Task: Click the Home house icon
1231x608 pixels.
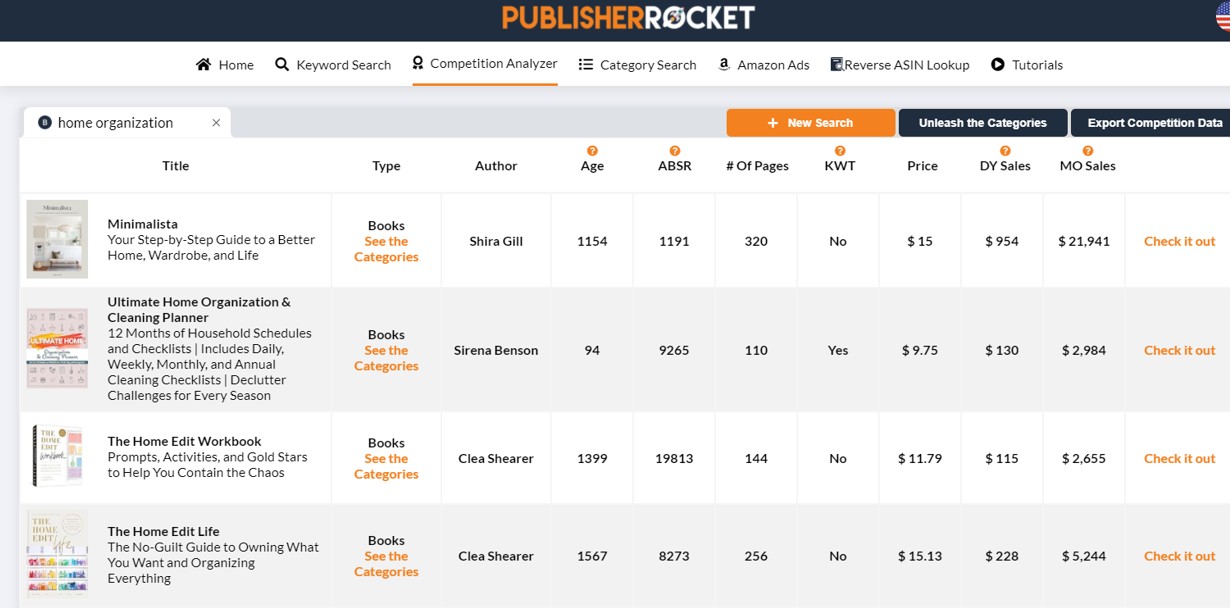Action: coord(203,64)
